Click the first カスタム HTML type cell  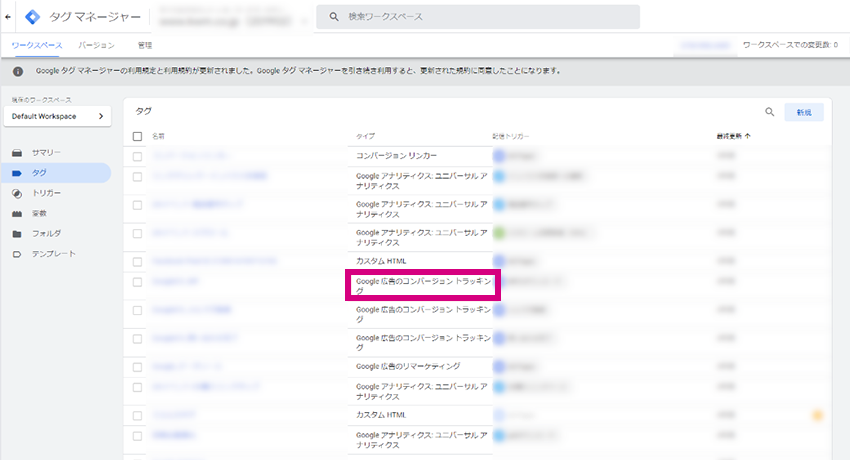[381, 261]
